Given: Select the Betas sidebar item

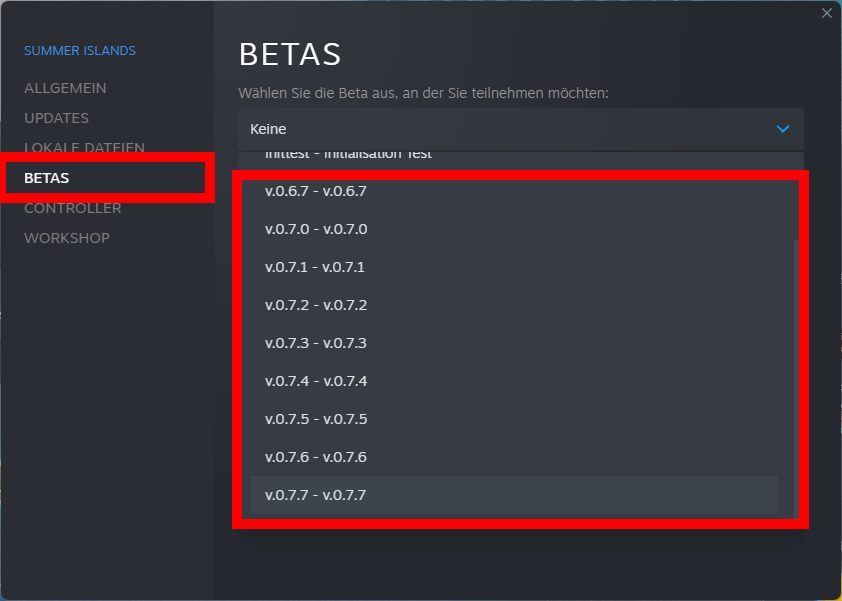Looking at the screenshot, I should pyautogui.click(x=47, y=178).
